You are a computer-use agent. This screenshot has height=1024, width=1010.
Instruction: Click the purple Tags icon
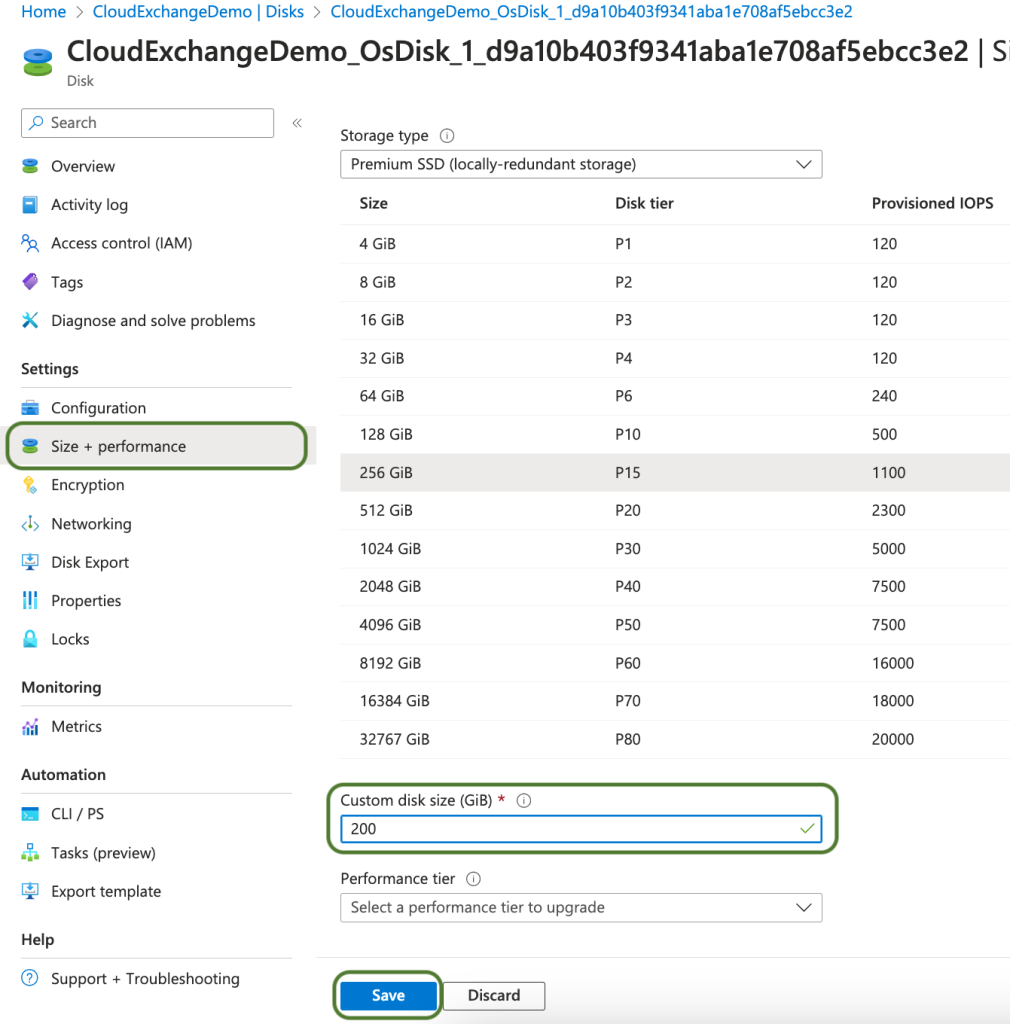pyautogui.click(x=30, y=282)
